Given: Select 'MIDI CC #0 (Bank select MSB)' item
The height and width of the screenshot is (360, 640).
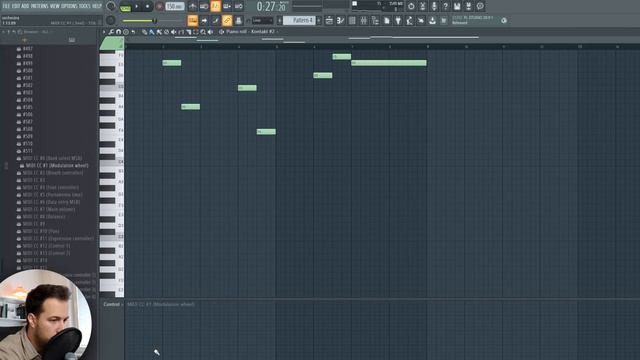Looking at the screenshot, I should (52, 158).
